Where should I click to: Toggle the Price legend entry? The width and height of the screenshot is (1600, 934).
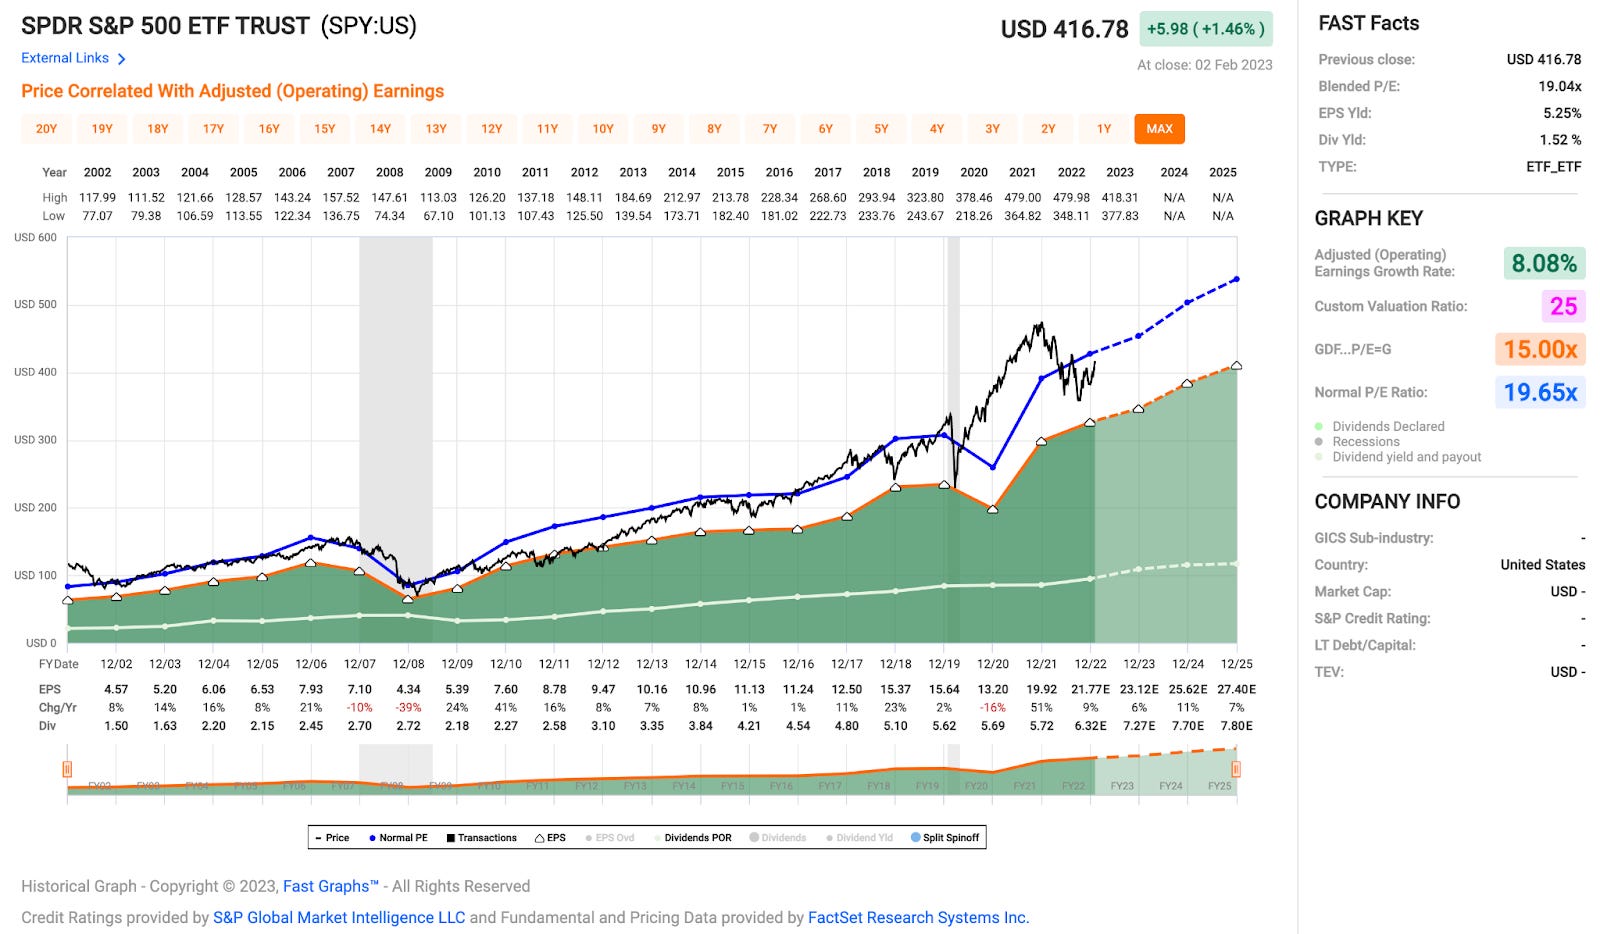point(332,838)
